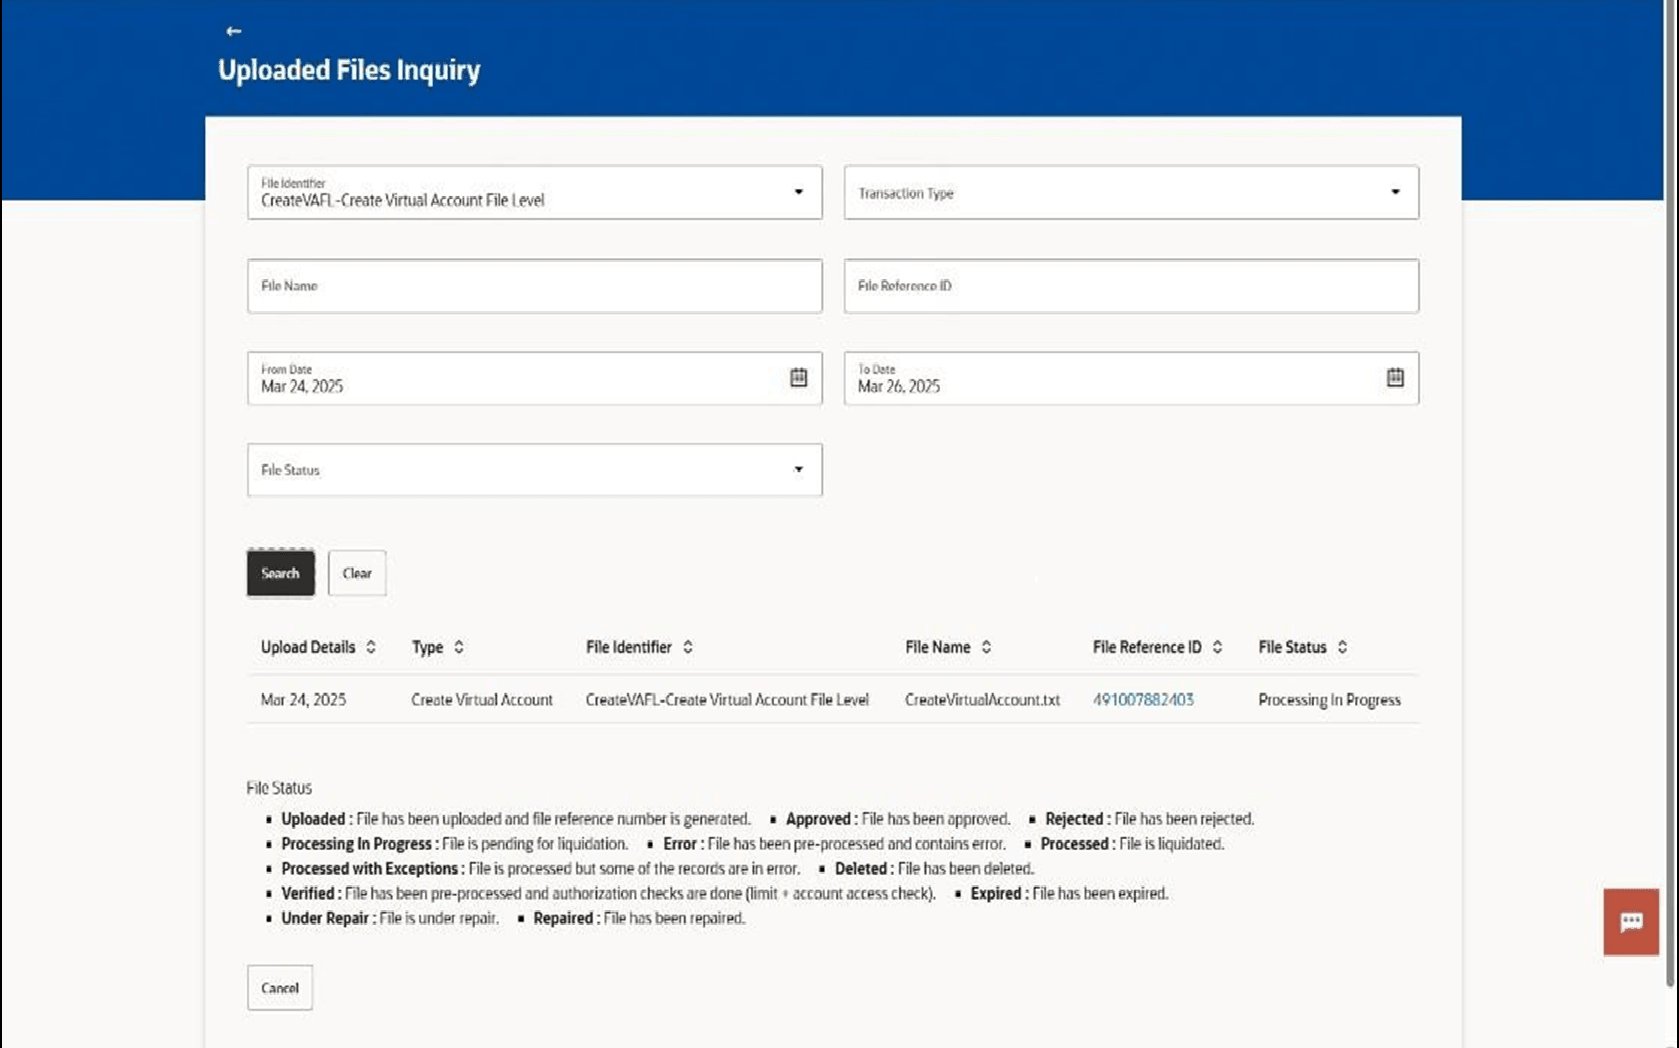The width and height of the screenshot is (1679, 1048).
Task: Expand the File Identifier dropdown
Action: pos(797,192)
